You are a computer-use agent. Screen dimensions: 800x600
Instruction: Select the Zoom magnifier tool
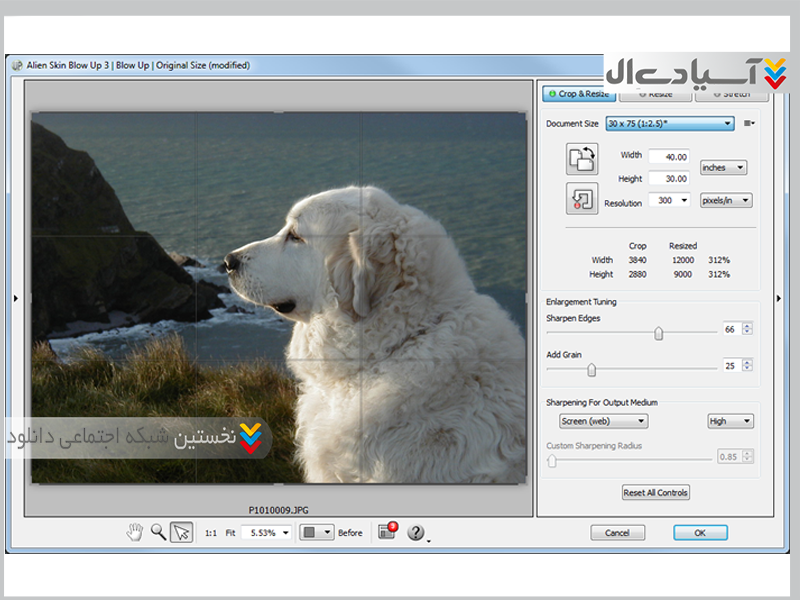tap(158, 532)
